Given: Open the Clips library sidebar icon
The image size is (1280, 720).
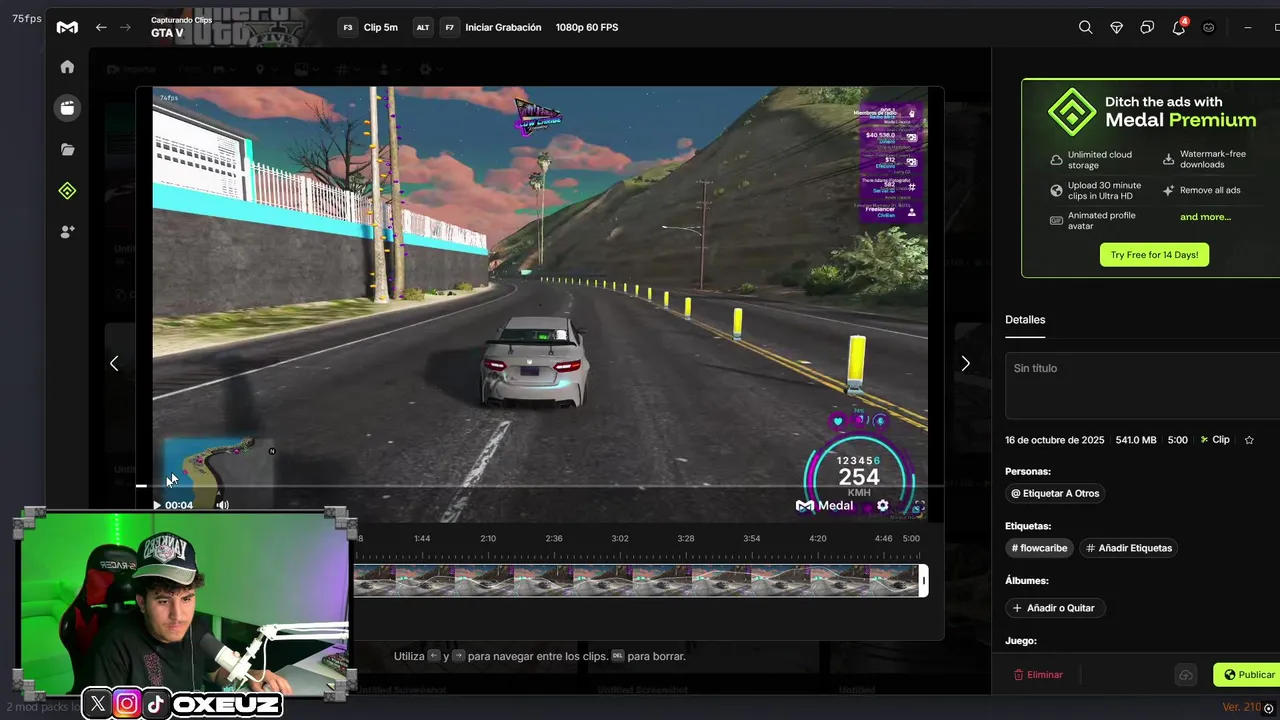Looking at the screenshot, I should [x=67, y=108].
